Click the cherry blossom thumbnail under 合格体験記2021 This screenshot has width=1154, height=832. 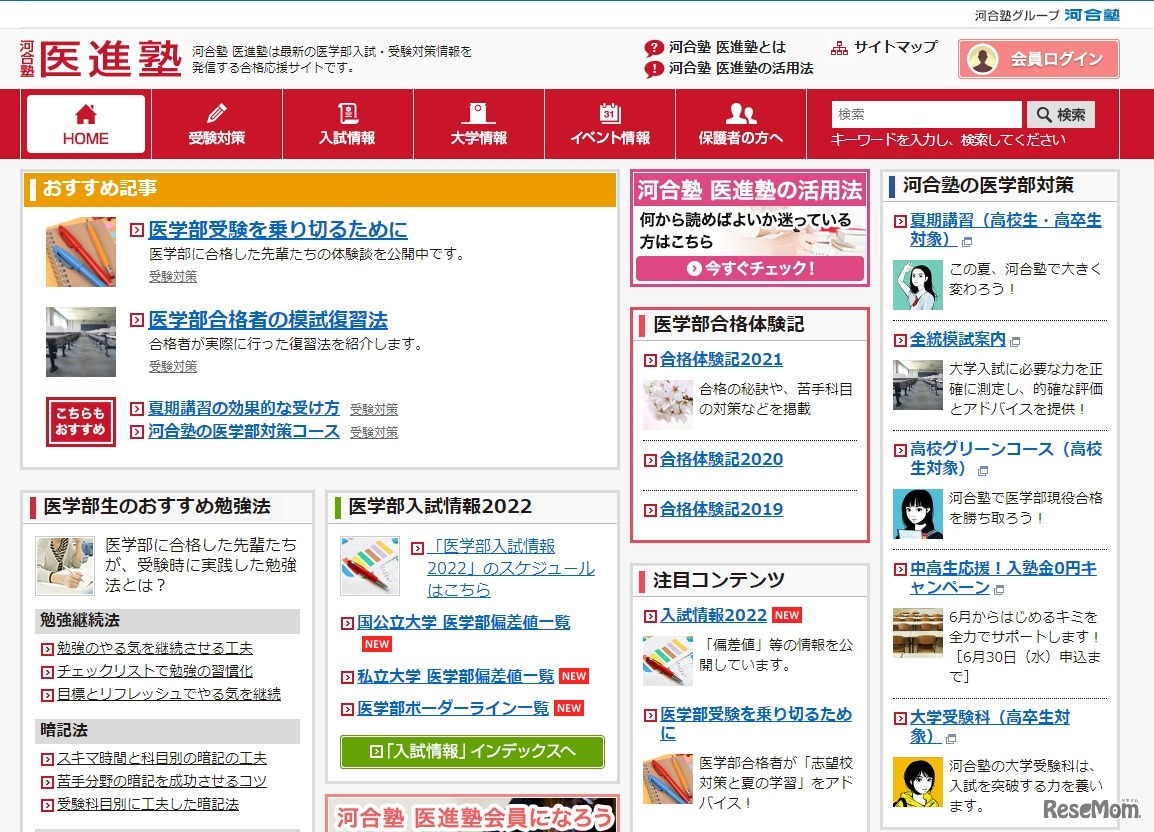pyautogui.click(x=668, y=404)
